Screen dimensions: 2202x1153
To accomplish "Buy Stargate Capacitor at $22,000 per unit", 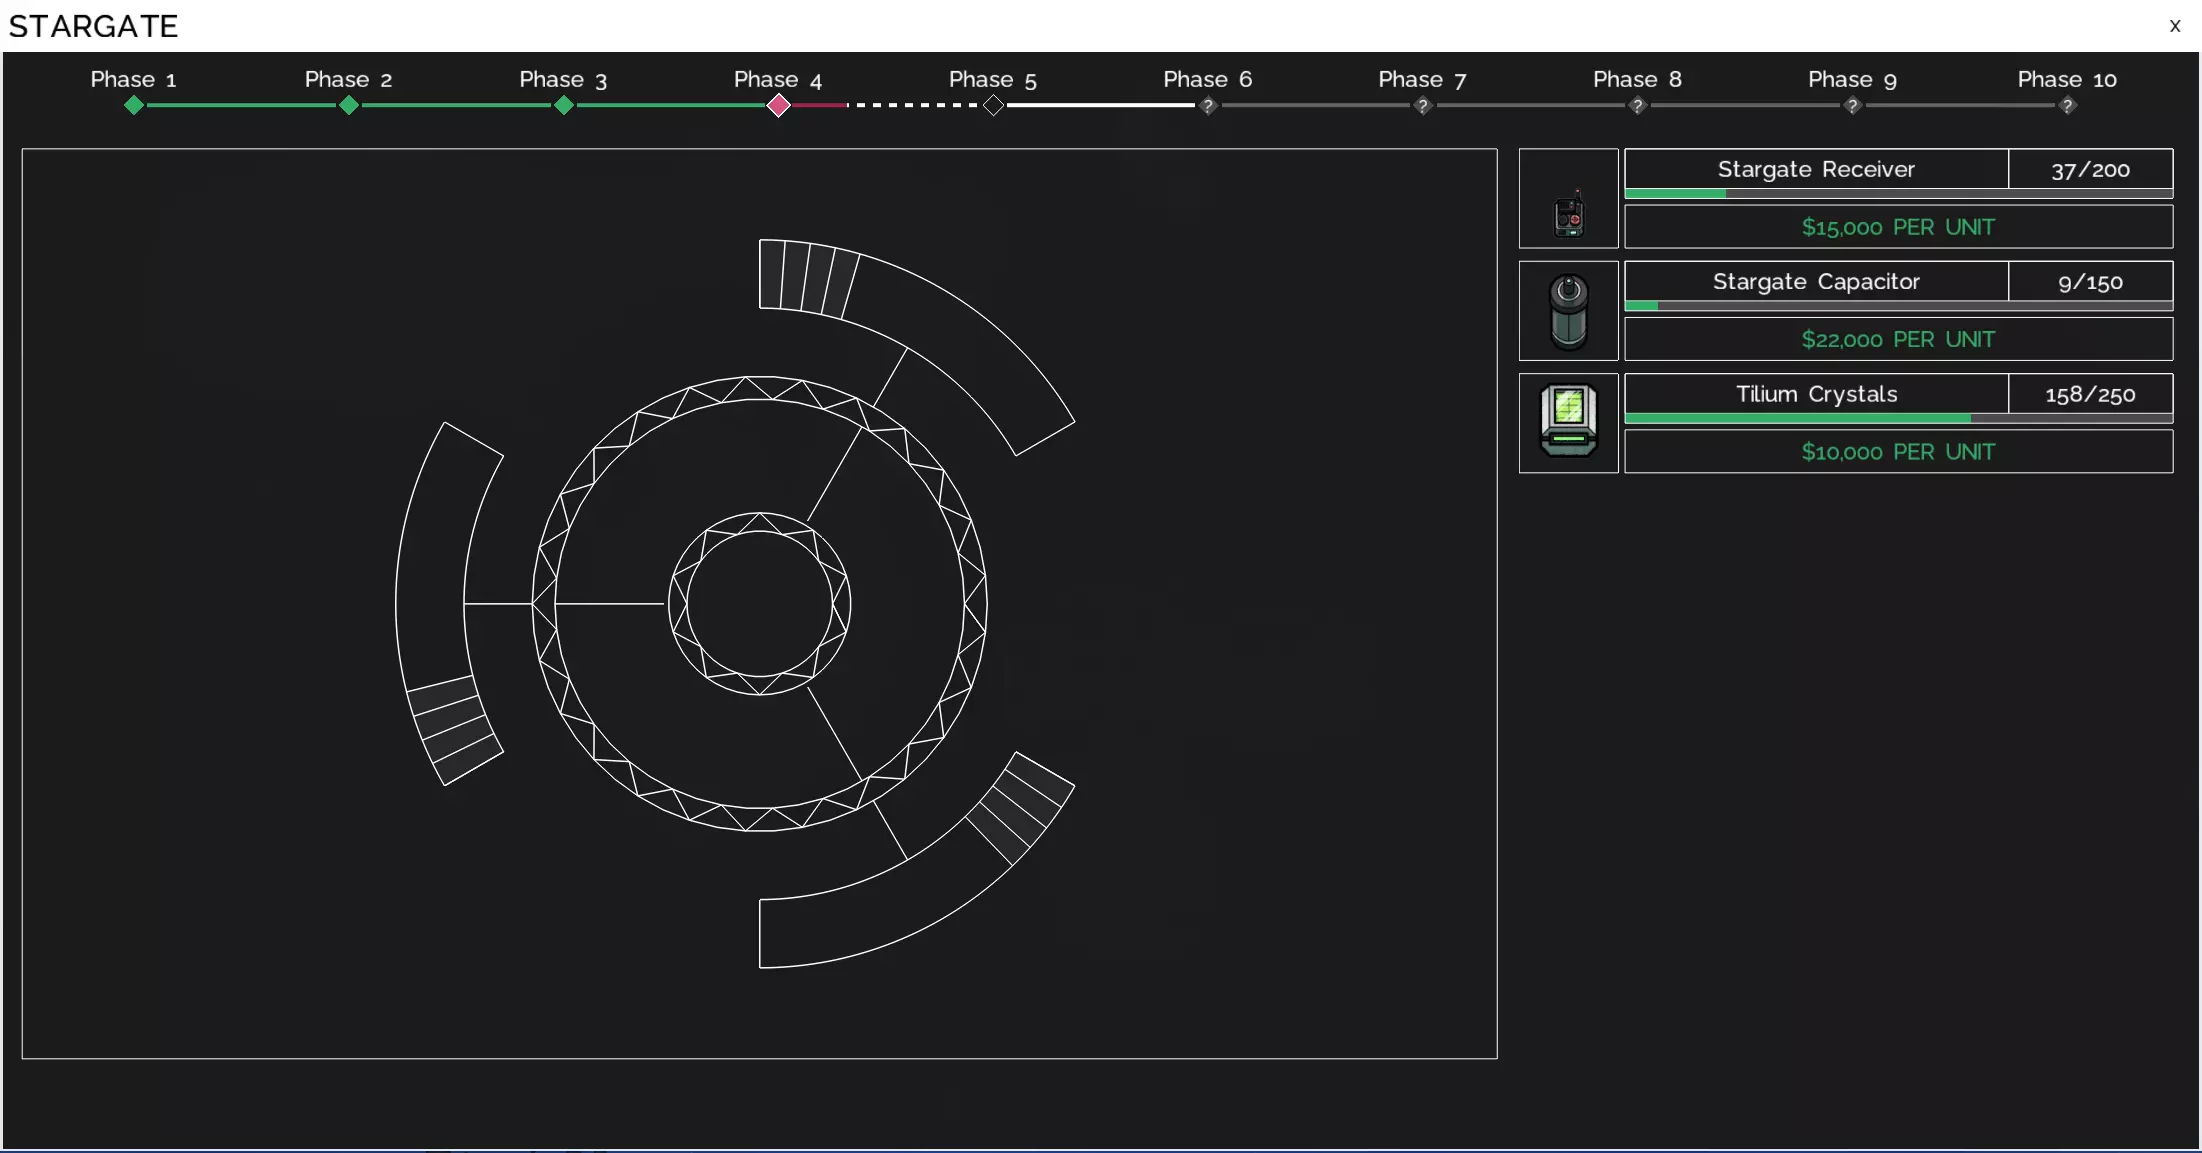I will click(x=1897, y=339).
